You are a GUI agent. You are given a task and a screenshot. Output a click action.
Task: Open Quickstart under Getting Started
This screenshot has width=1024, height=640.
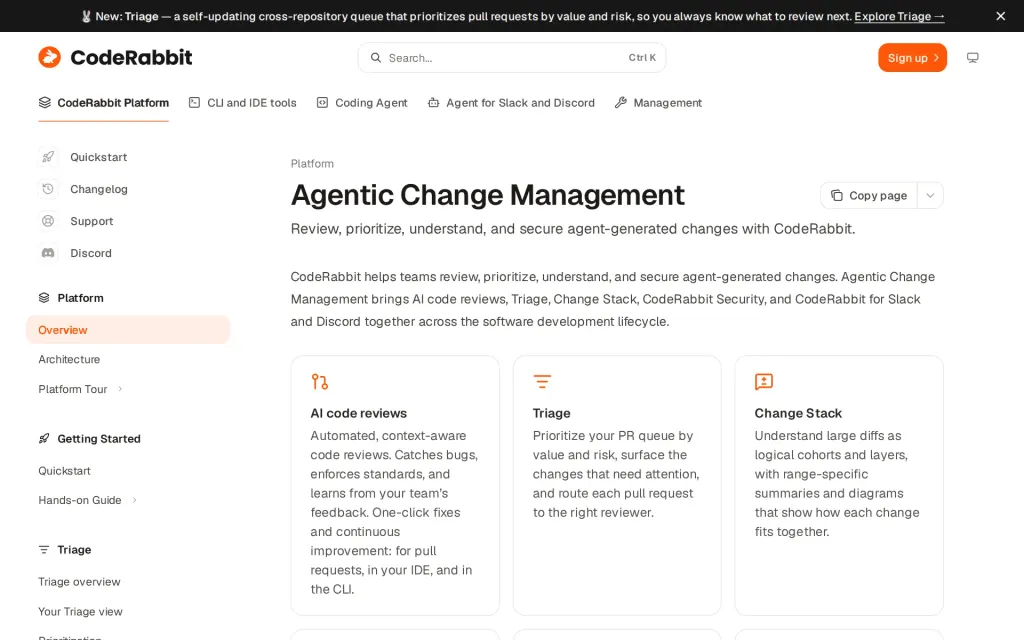pyautogui.click(x=64, y=471)
